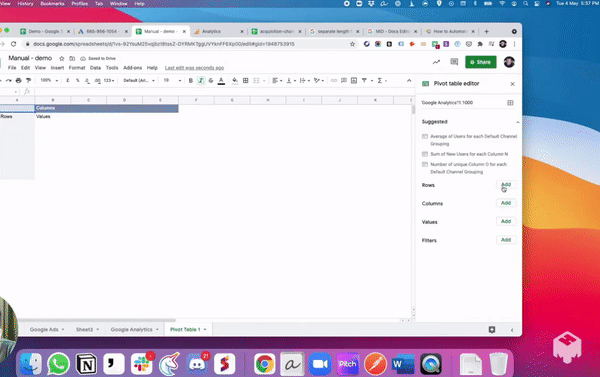
Task: Open the functions sigma menu
Action: coord(382,80)
